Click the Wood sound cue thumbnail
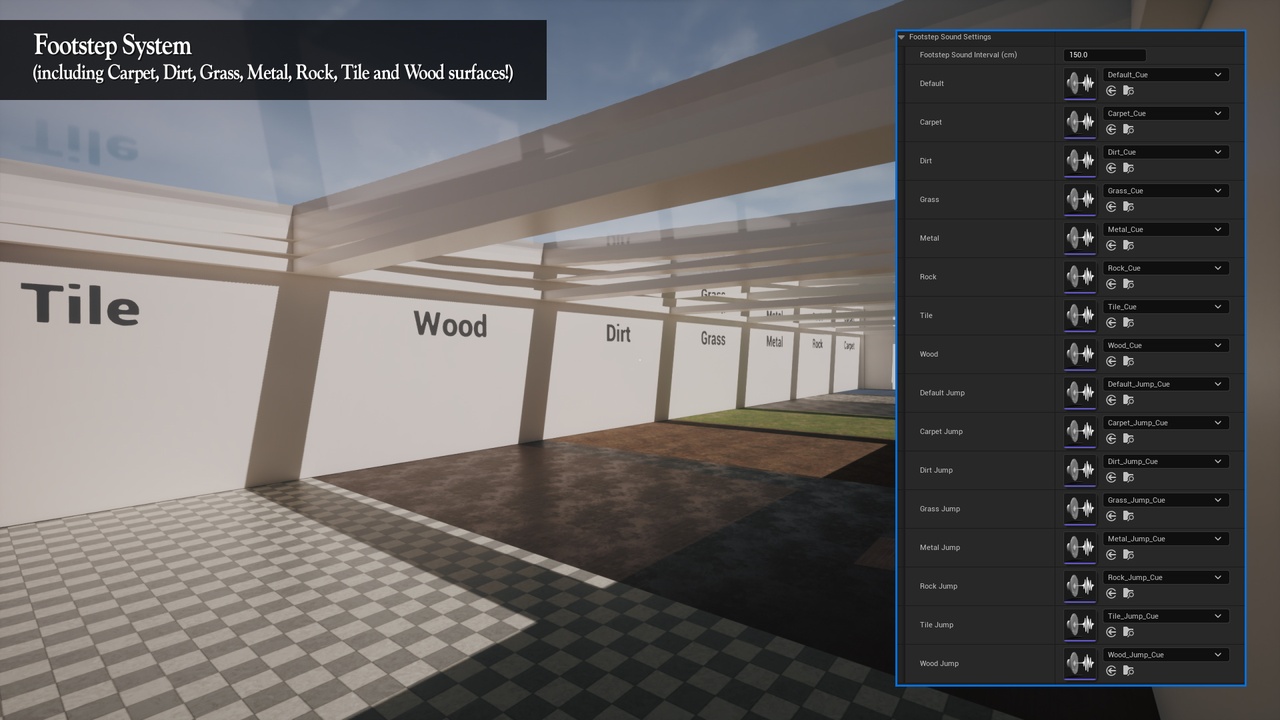This screenshot has height=720, width=1280. point(1079,354)
